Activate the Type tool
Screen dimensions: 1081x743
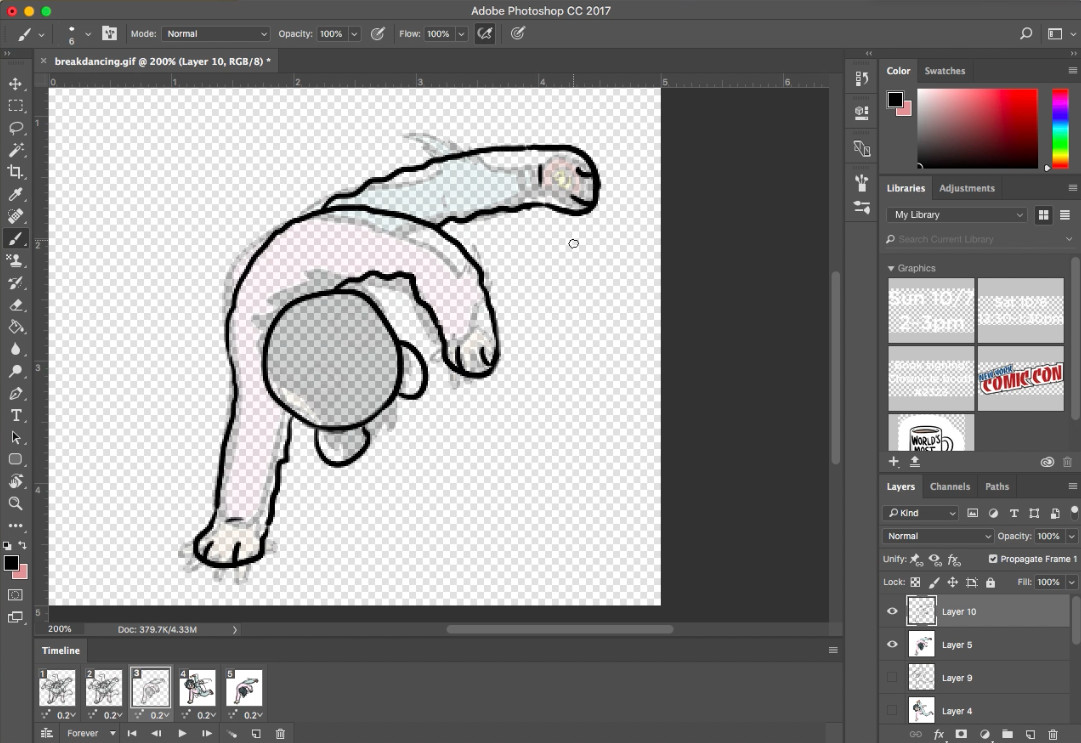click(x=16, y=415)
